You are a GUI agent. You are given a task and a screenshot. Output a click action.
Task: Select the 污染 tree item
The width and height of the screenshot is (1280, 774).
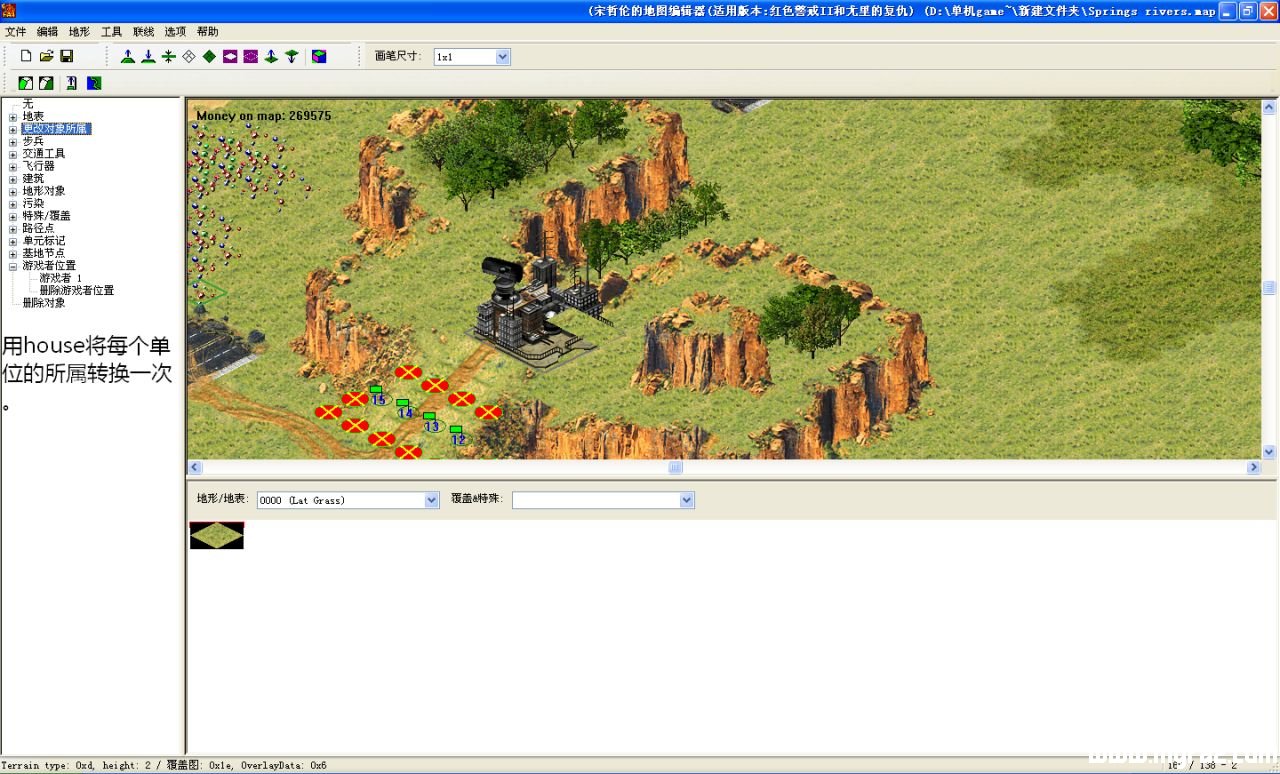[33, 203]
